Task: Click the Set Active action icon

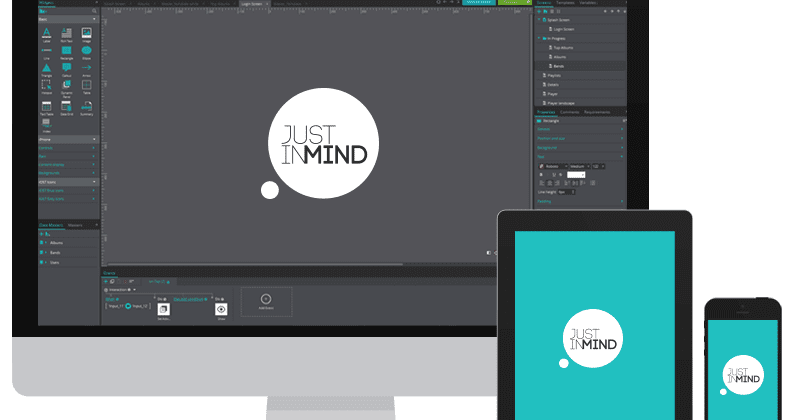Action: click(x=163, y=309)
